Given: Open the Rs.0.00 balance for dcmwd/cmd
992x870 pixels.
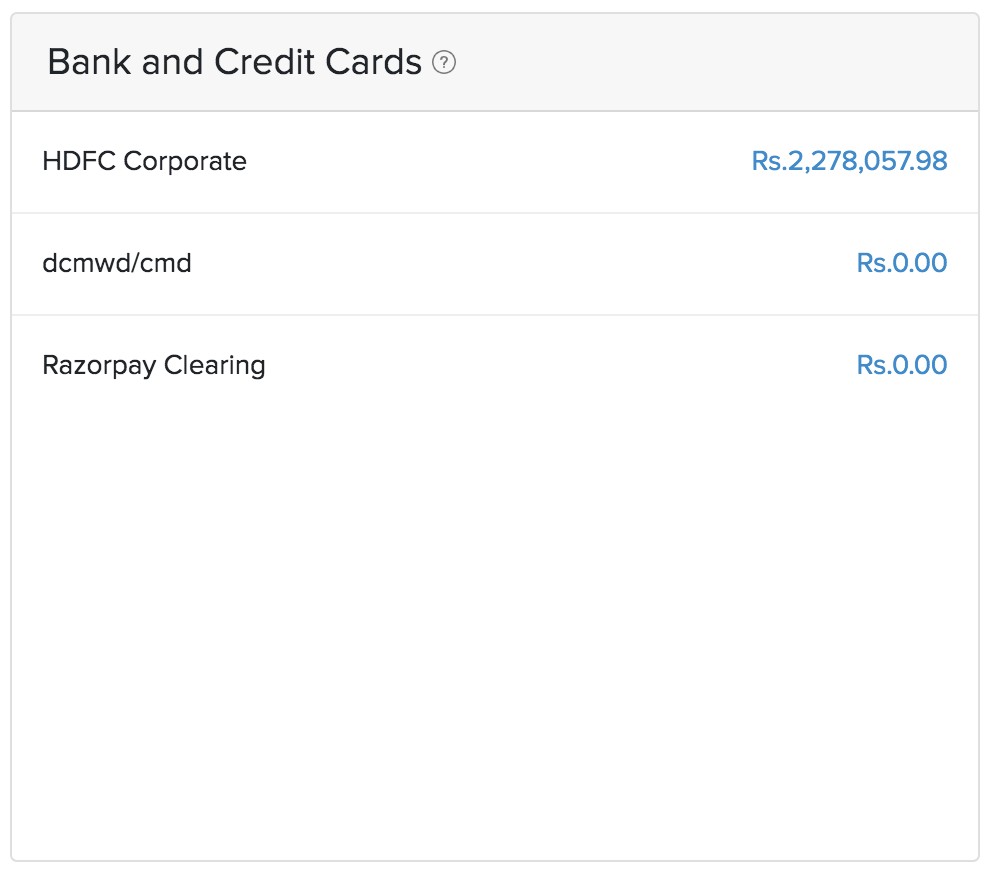Looking at the screenshot, I should pyautogui.click(x=901, y=264).
